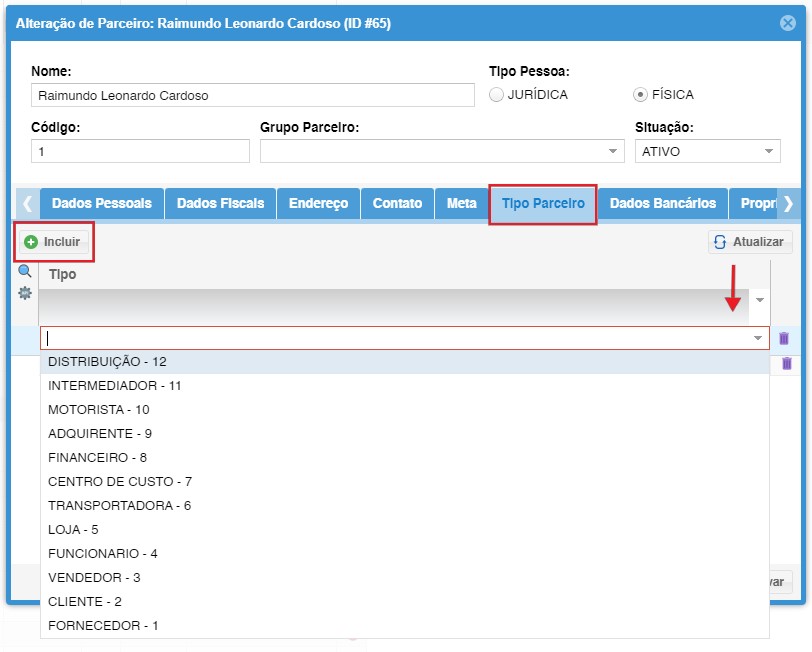
Task: Close the Alteração de Parceiro dialog
Action: point(788,22)
